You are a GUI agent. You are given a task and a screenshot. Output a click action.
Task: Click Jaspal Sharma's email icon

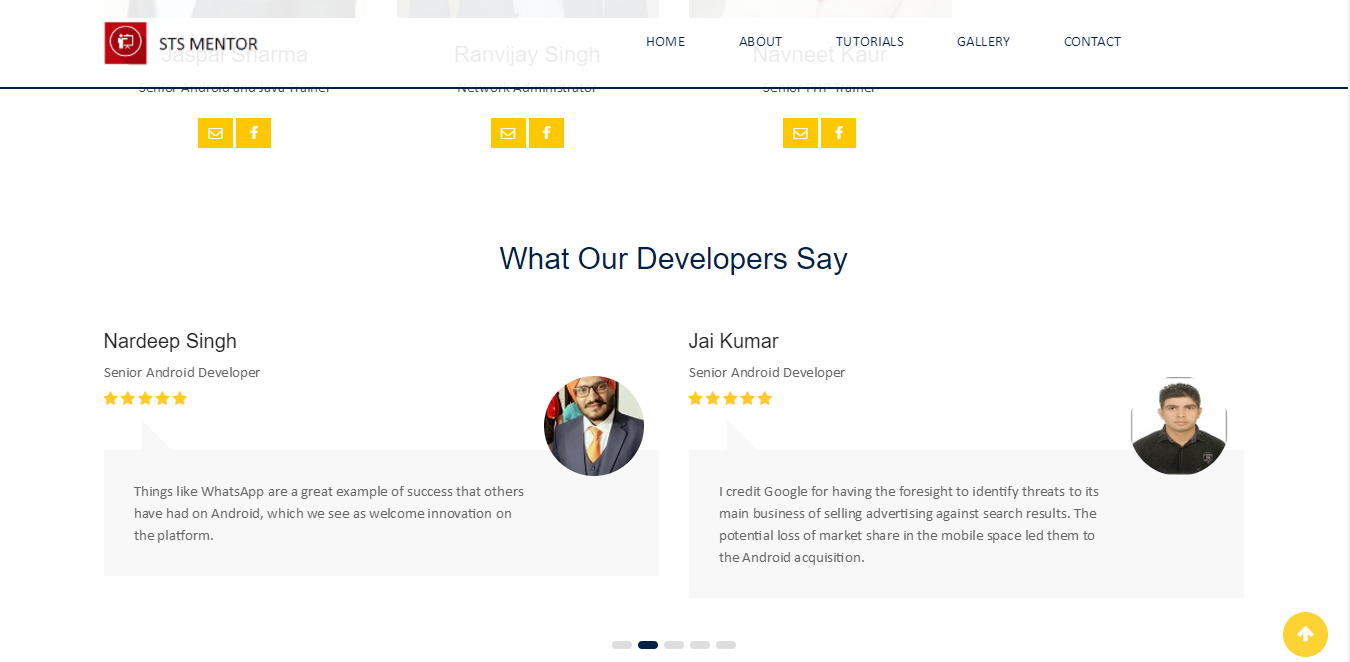(215, 133)
